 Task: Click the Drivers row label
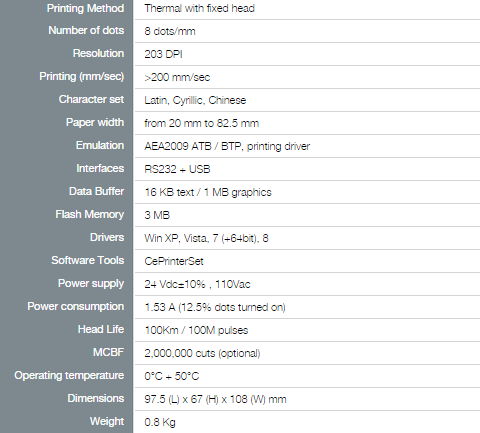click(107, 237)
